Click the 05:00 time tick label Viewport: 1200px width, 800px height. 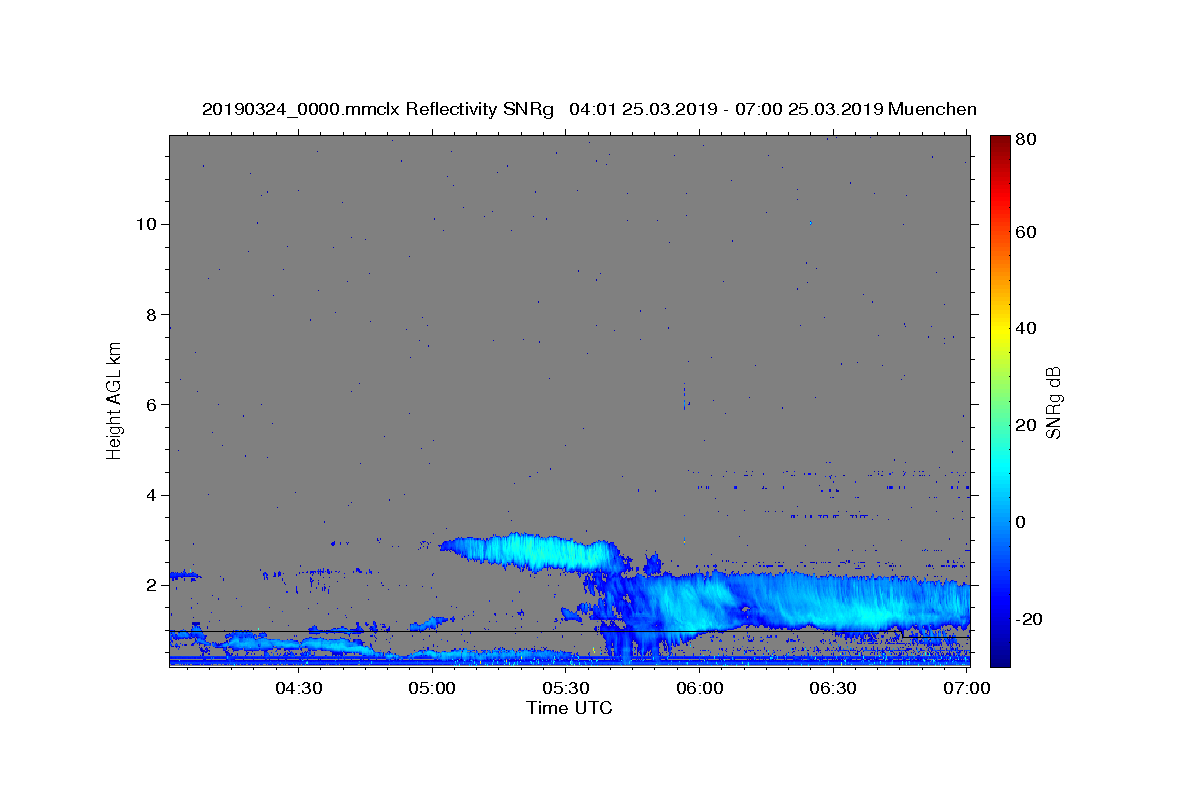(432, 688)
